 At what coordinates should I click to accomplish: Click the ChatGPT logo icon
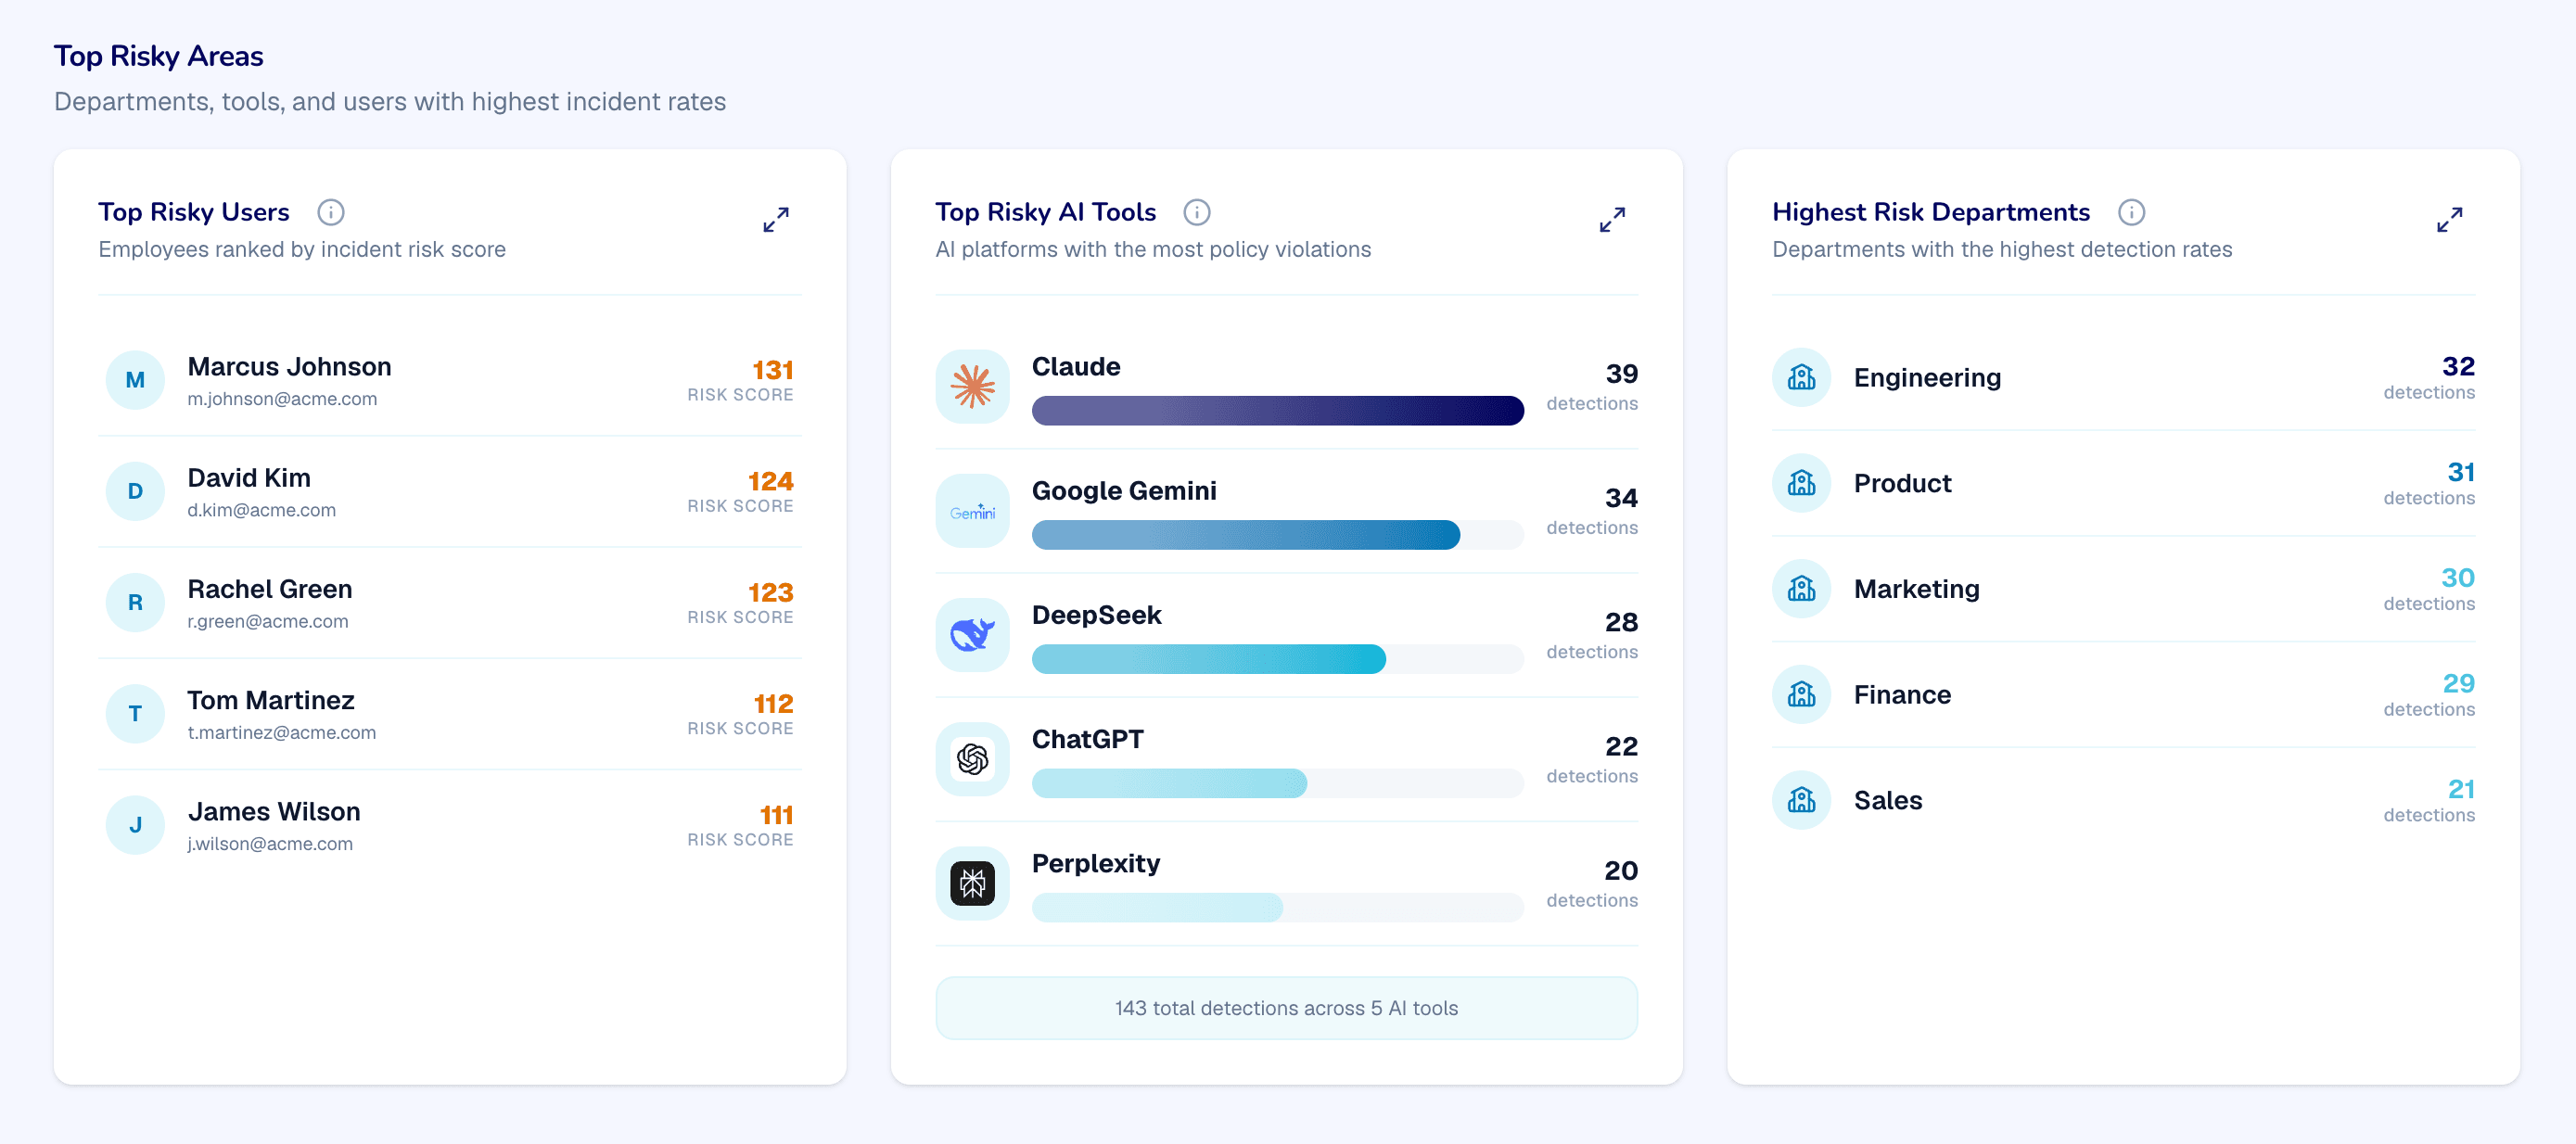pyautogui.click(x=972, y=759)
